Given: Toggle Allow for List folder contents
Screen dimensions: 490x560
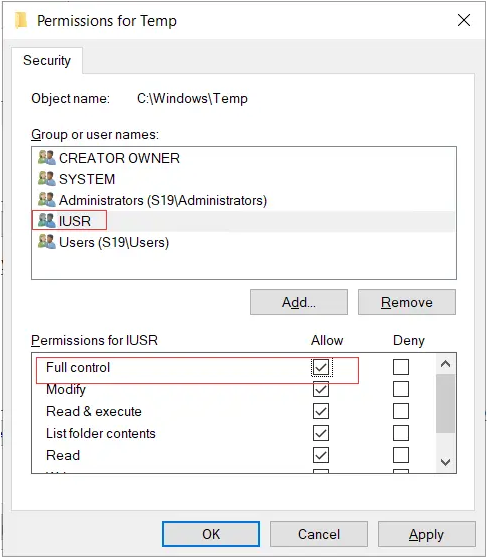Looking at the screenshot, I should (321, 434).
